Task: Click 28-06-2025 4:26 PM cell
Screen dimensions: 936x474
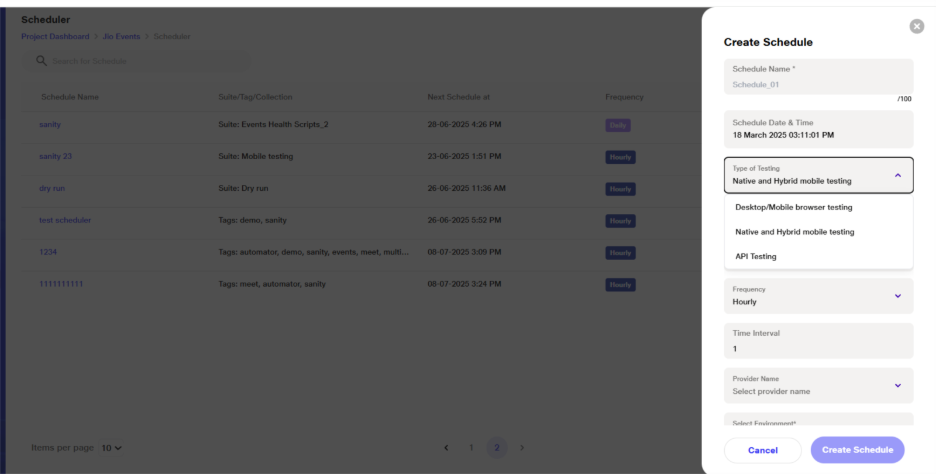Action: pos(464,125)
